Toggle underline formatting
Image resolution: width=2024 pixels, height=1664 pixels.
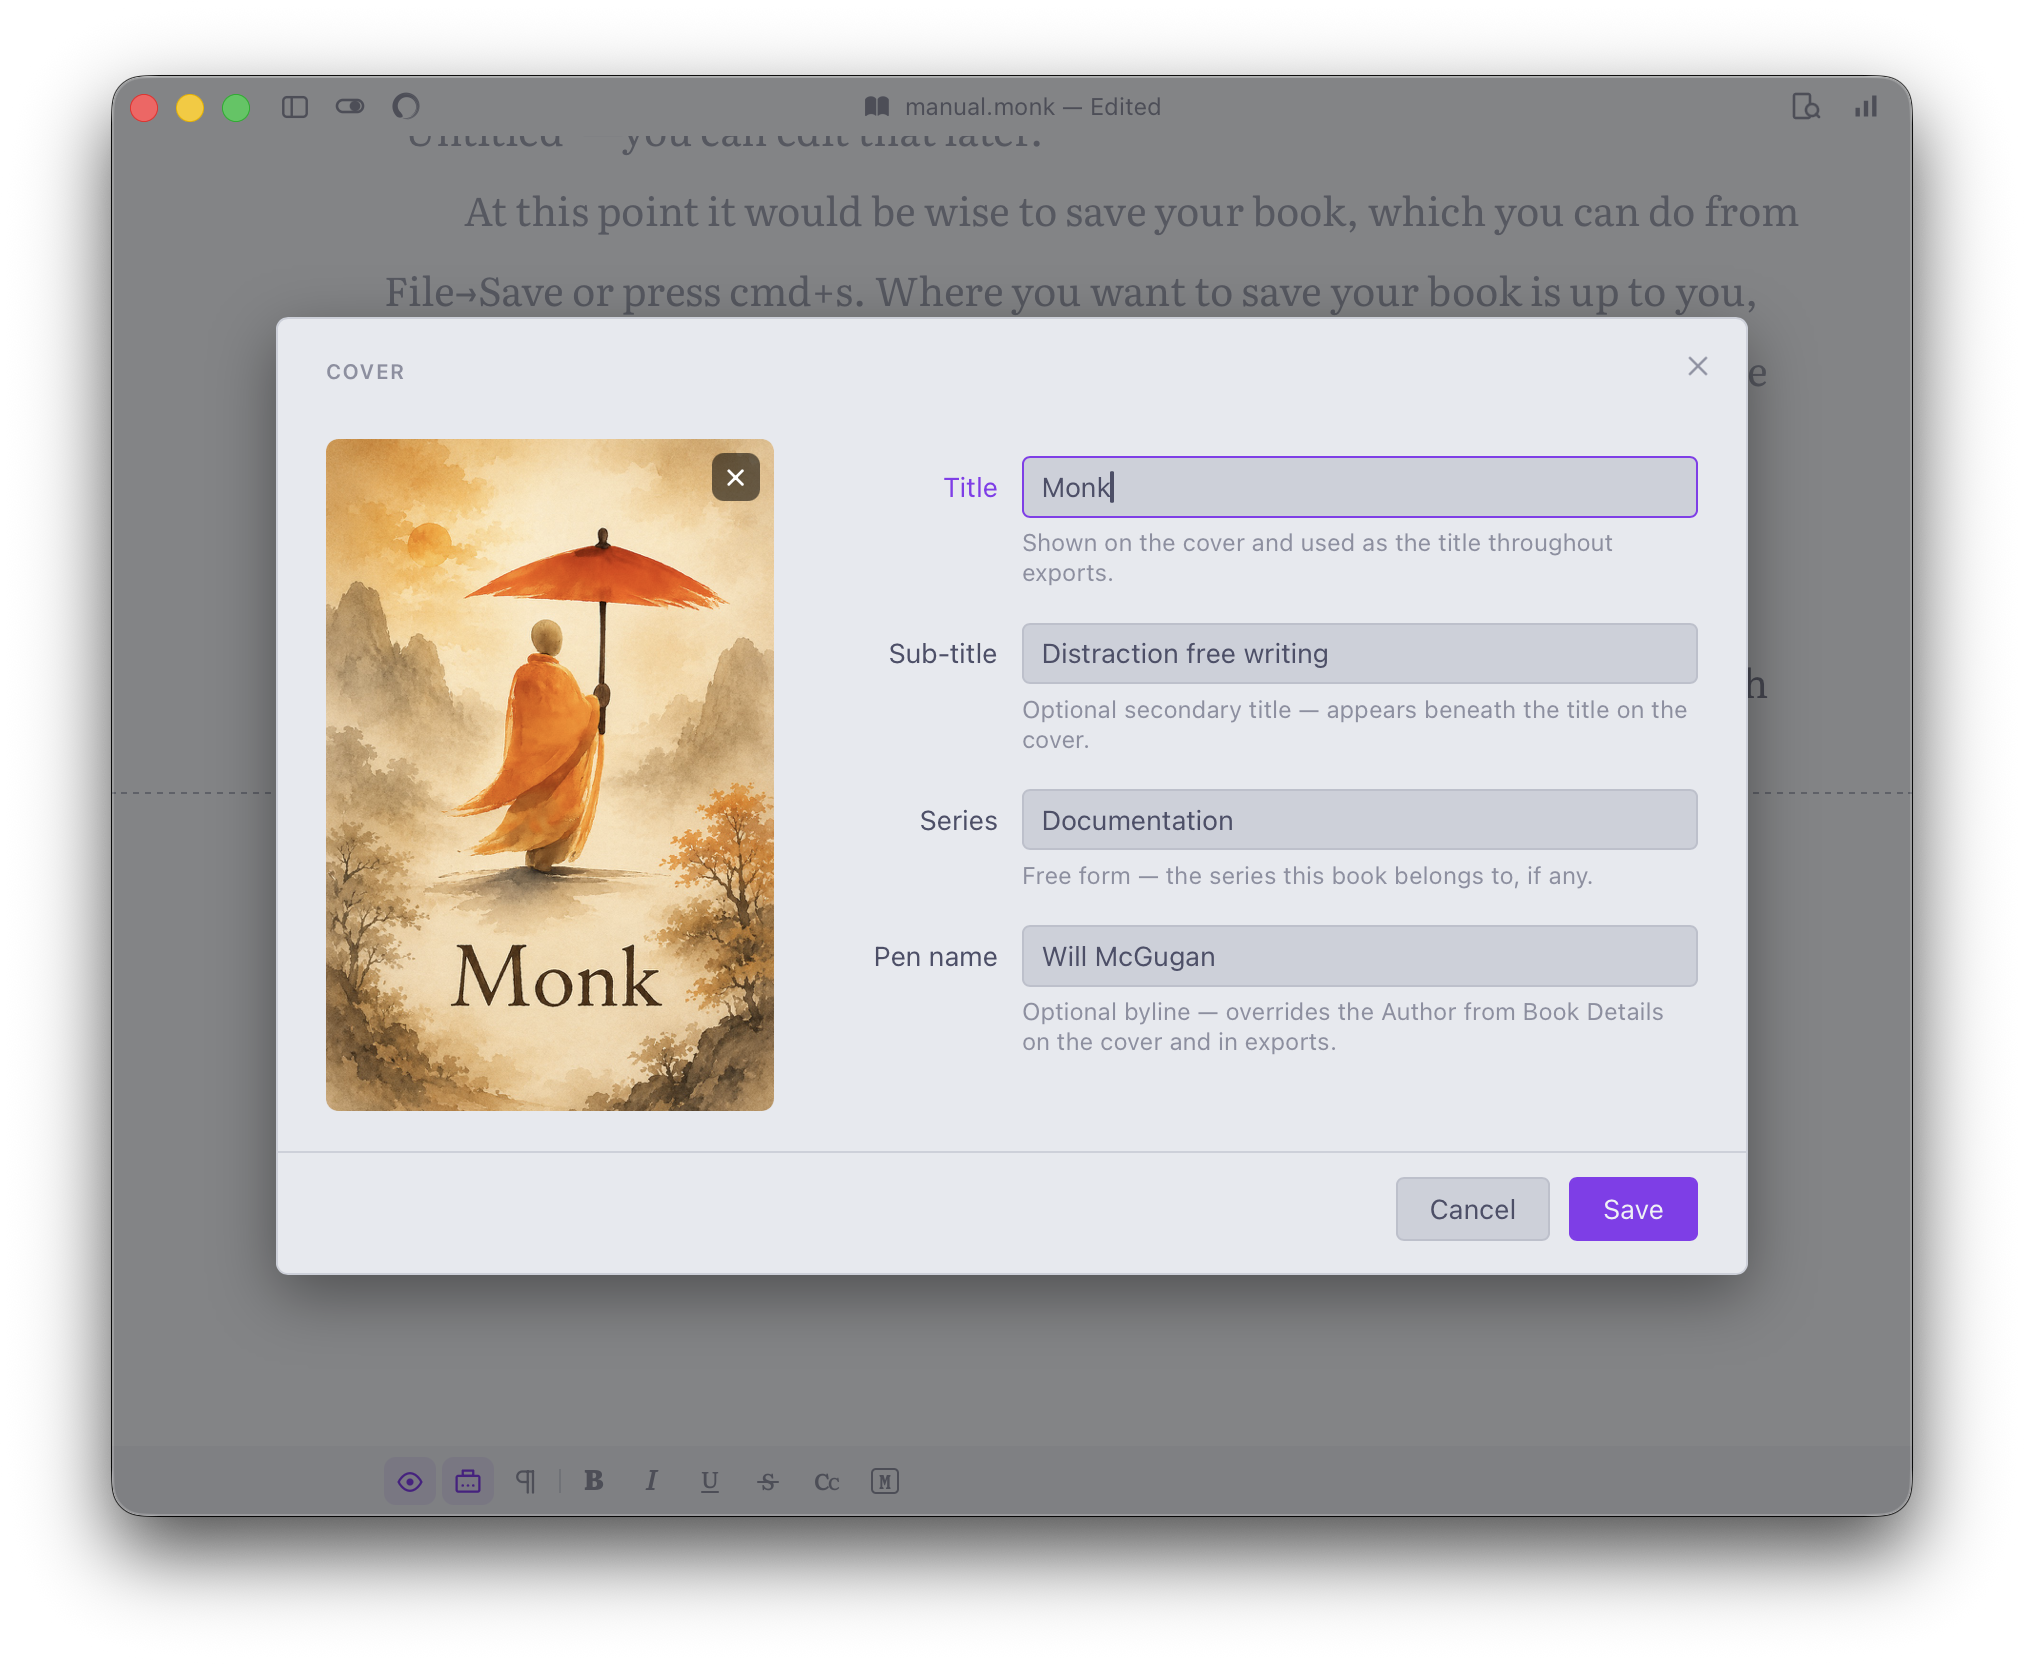pyautogui.click(x=710, y=1481)
